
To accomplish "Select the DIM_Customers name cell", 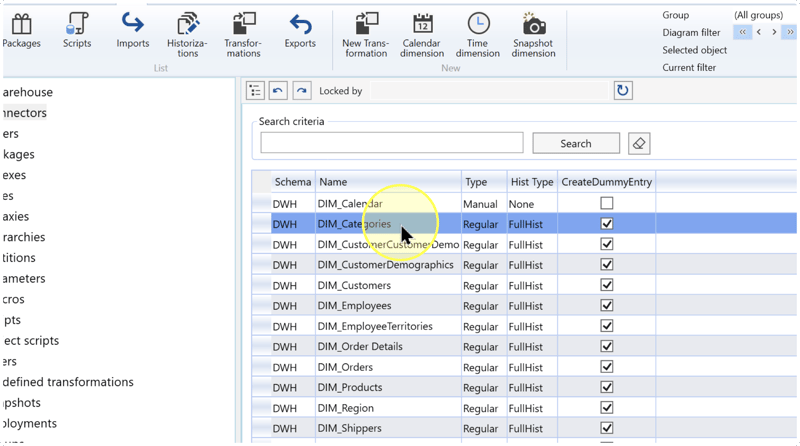I will coord(388,285).
